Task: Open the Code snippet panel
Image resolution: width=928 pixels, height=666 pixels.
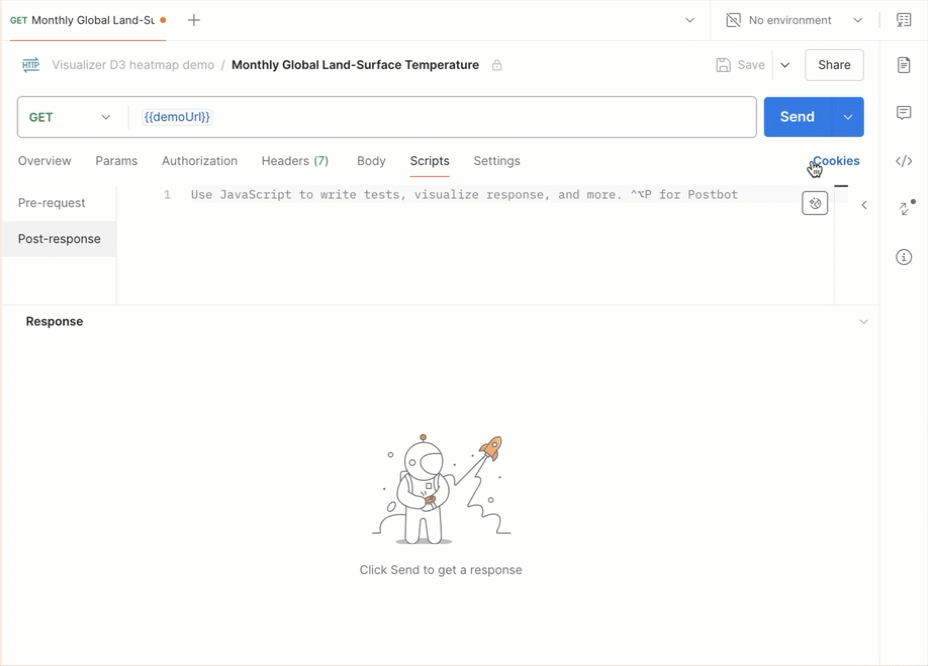Action: click(903, 159)
